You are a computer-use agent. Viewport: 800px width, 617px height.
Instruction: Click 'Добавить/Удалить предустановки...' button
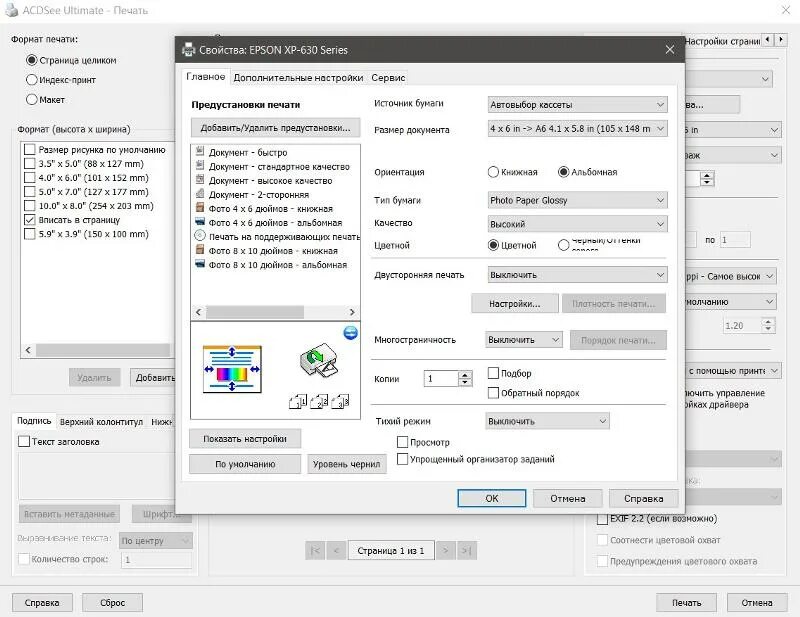pyautogui.click(x=276, y=128)
